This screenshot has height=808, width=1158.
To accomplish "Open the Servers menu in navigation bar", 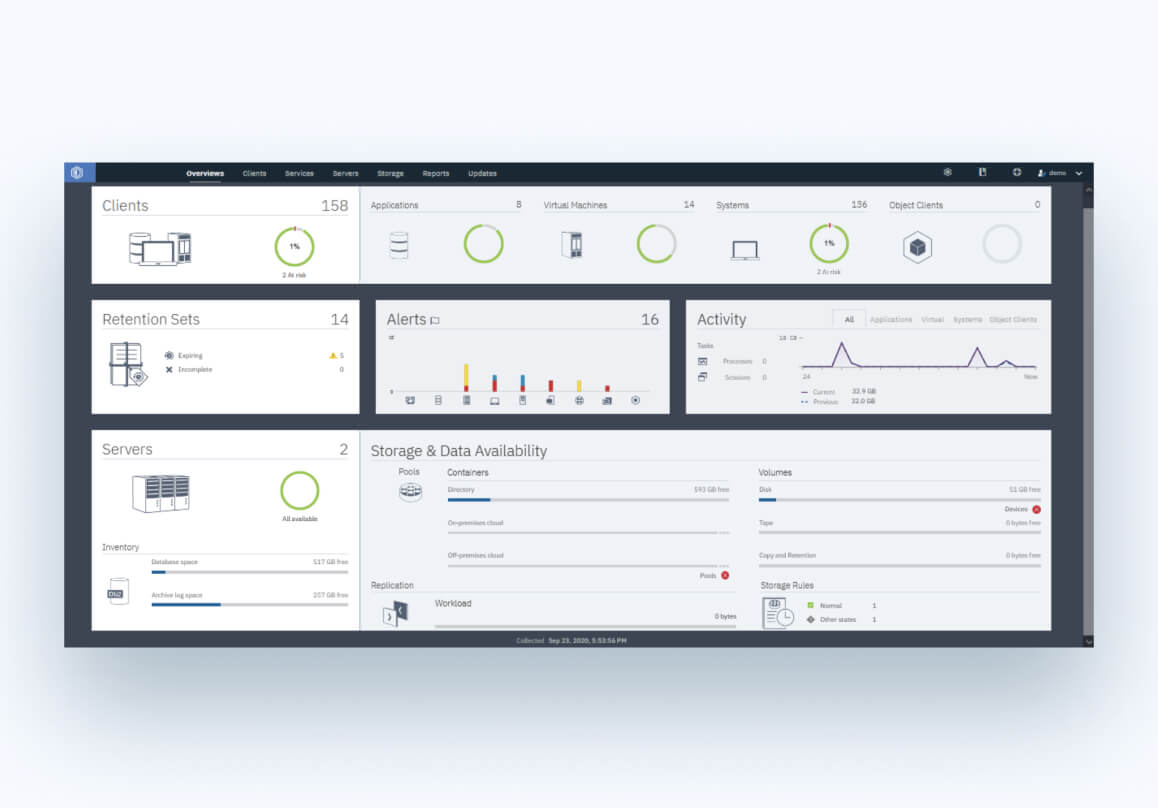I will [x=345, y=174].
